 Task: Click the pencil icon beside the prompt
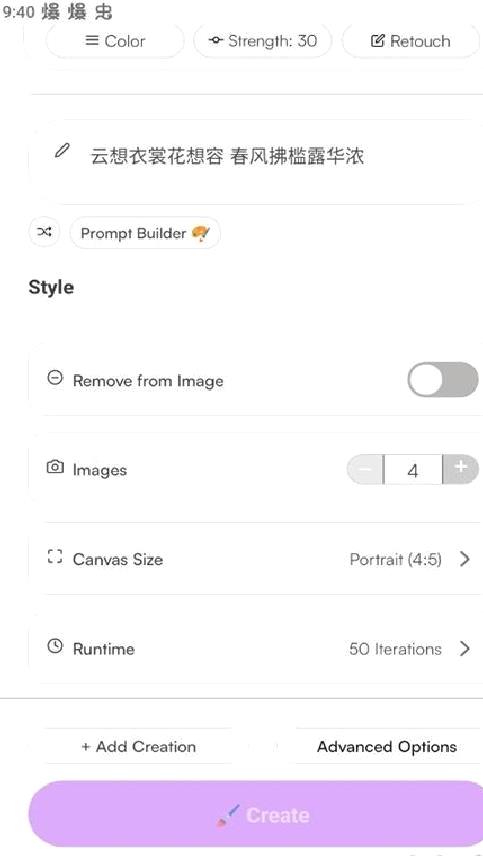coord(62,151)
